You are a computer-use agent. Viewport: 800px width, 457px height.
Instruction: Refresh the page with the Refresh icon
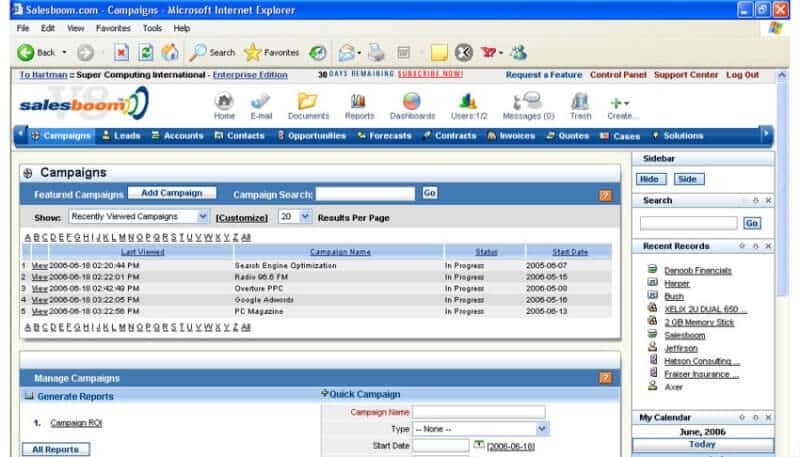click(146, 53)
